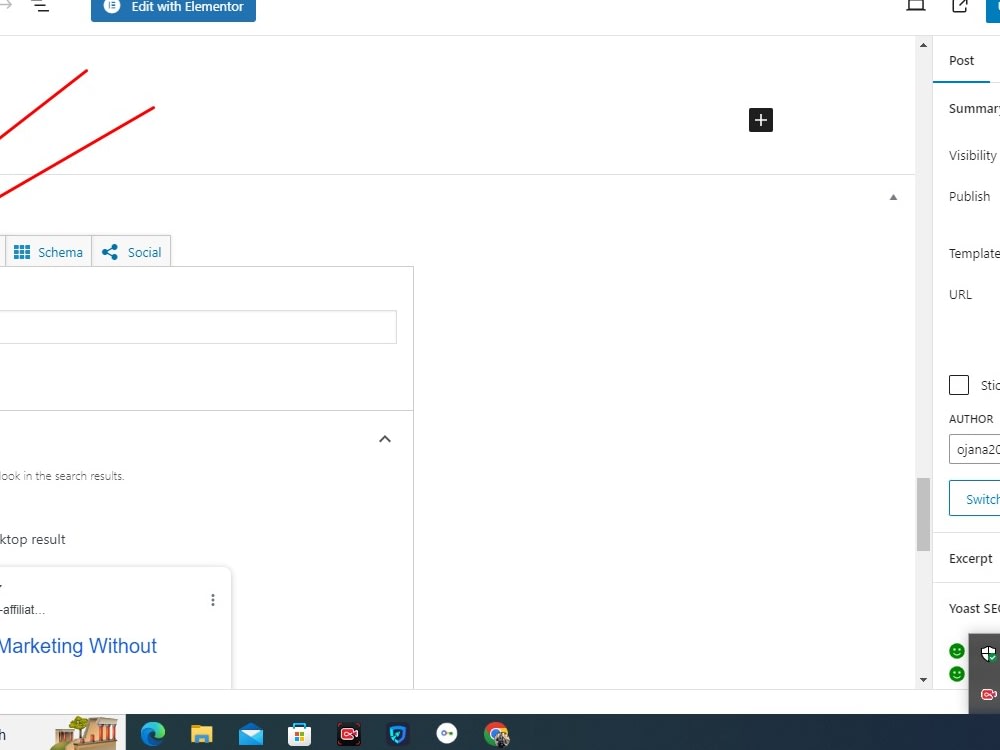1000x750 pixels.
Task: Open the laptop-shaped preview icon
Action: click(x=916, y=6)
